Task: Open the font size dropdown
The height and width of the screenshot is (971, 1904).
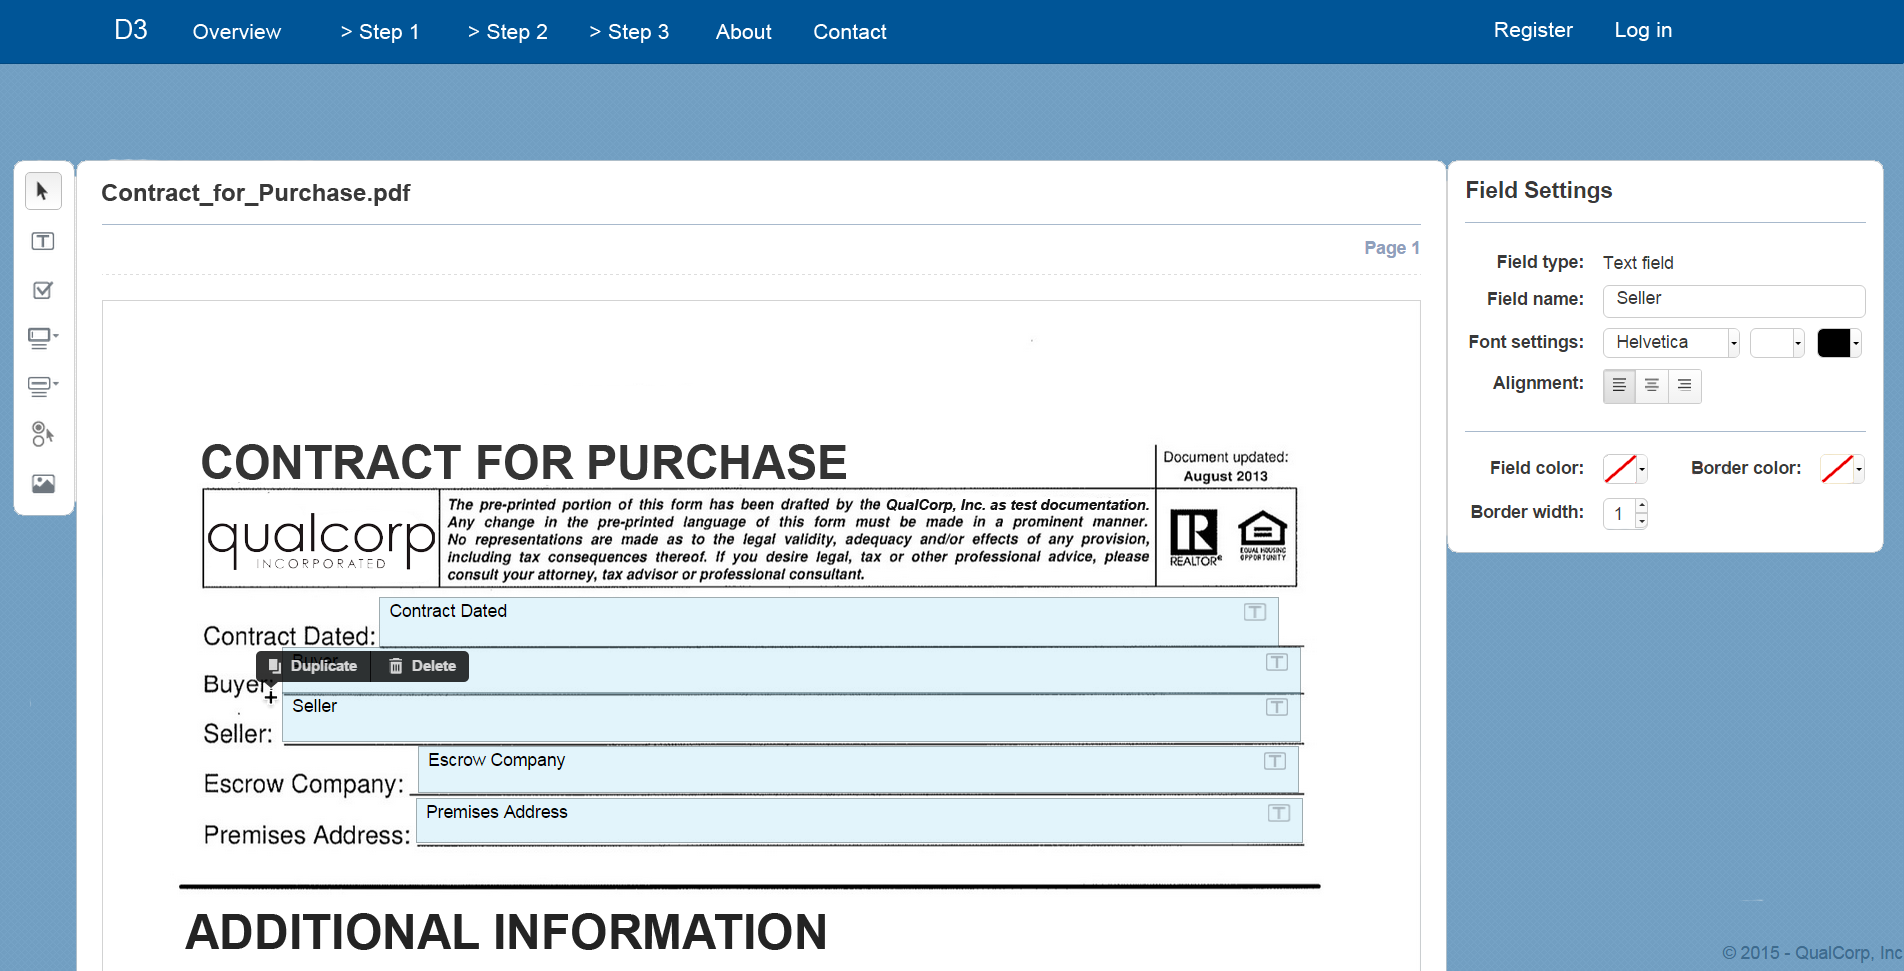Action: pos(1777,343)
